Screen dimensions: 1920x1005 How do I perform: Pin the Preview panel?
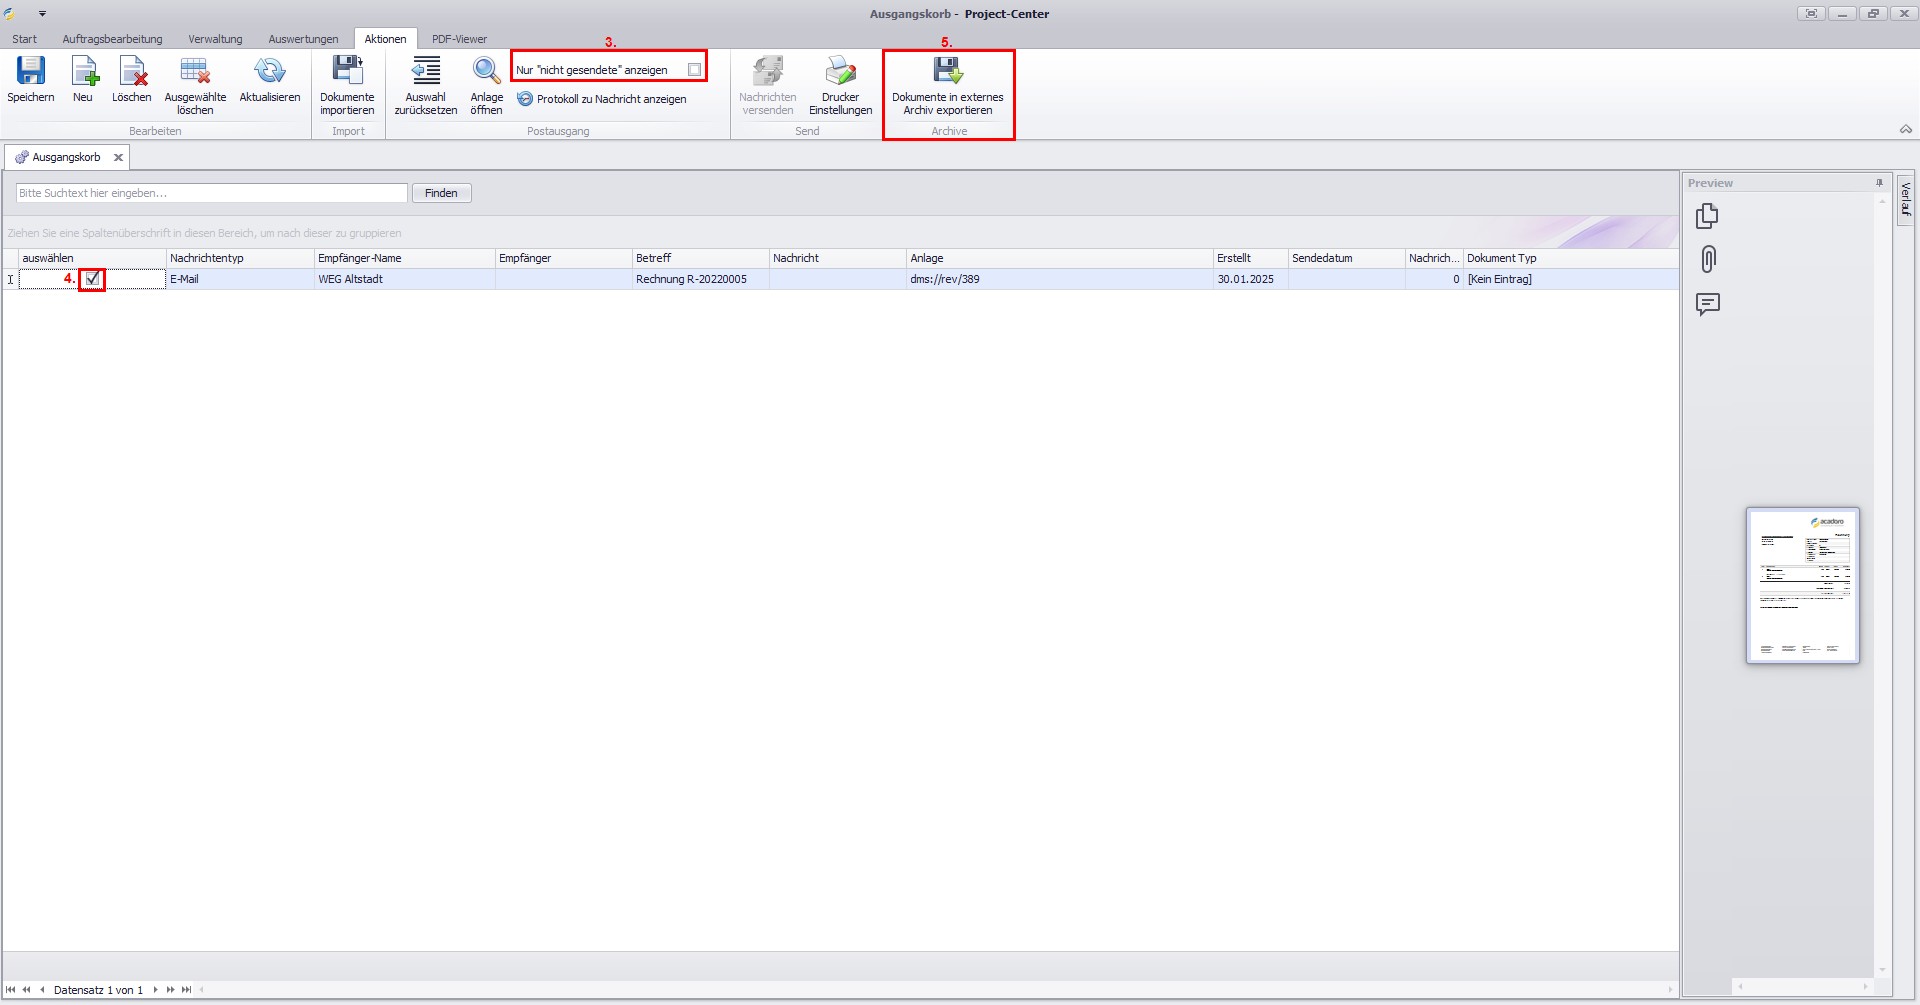[1879, 183]
